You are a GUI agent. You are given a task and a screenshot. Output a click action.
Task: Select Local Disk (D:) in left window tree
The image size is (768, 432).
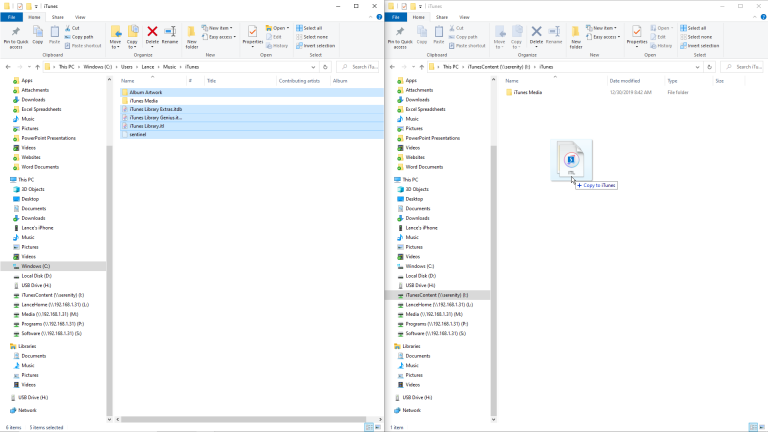coord(36,276)
